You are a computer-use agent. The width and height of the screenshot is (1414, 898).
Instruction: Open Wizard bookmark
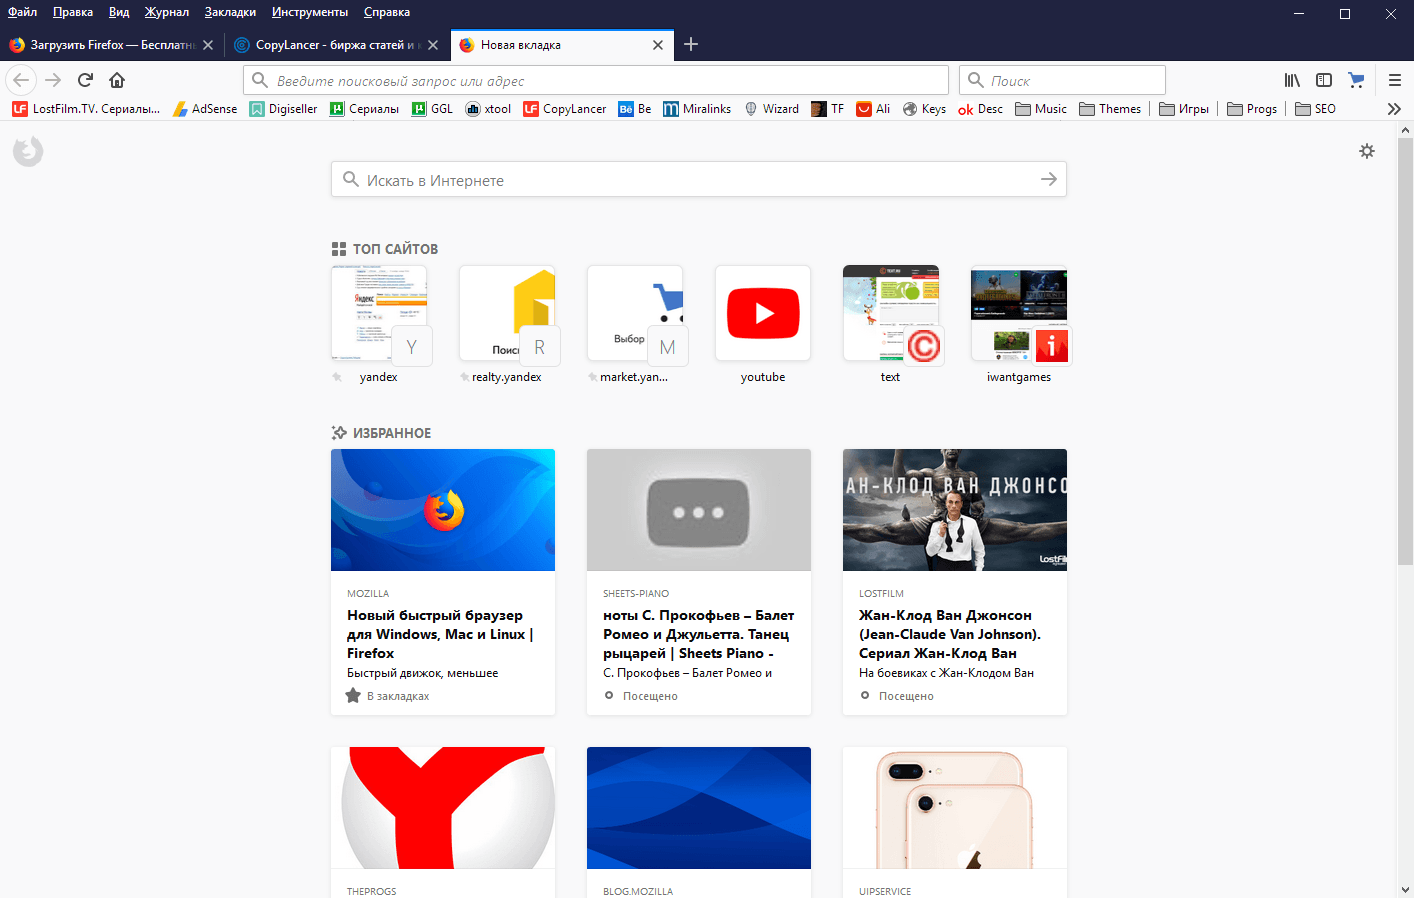click(771, 109)
